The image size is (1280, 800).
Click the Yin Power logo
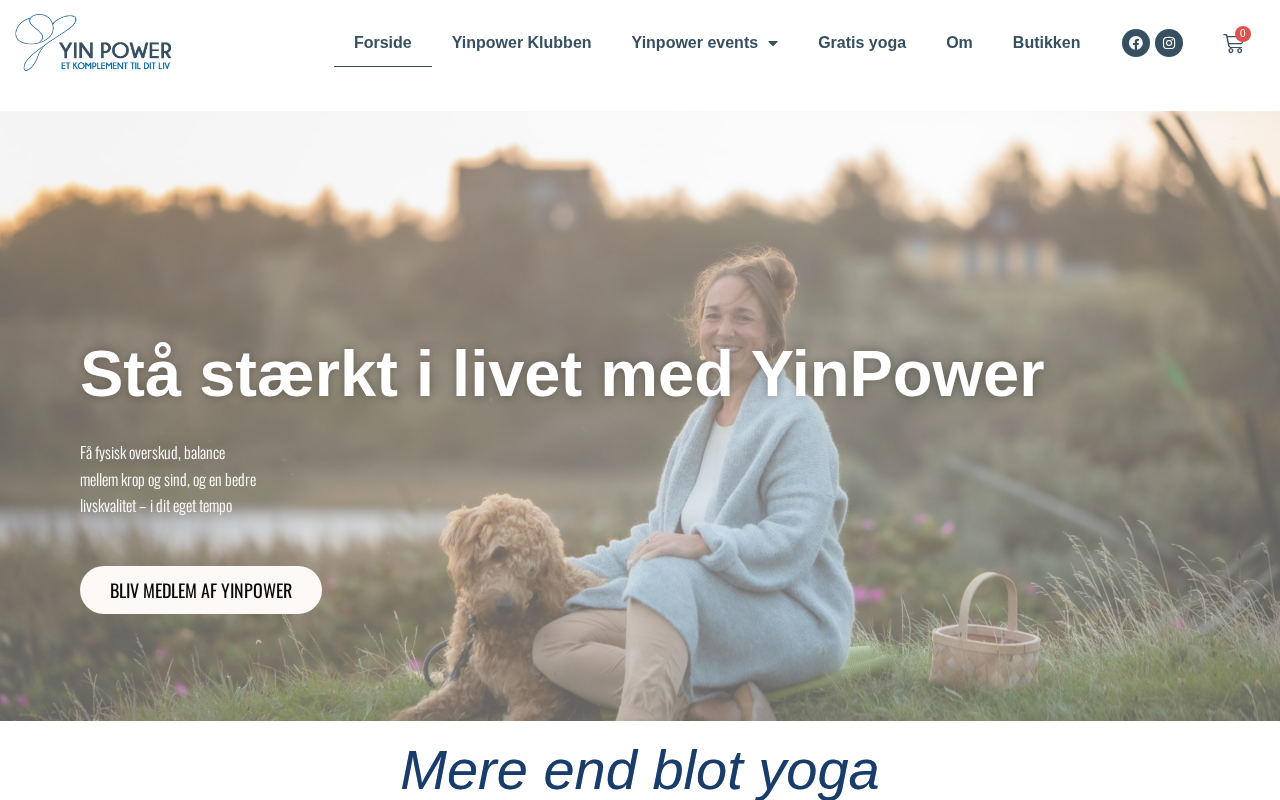tap(94, 43)
